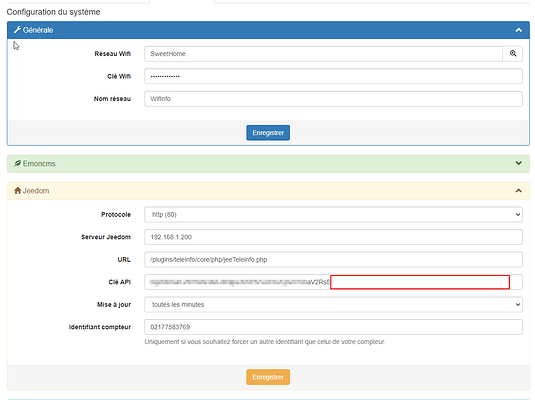The width and height of the screenshot is (535, 400).
Task: Click the orange Enregistrer button in Jeedom
Action: pos(268,377)
